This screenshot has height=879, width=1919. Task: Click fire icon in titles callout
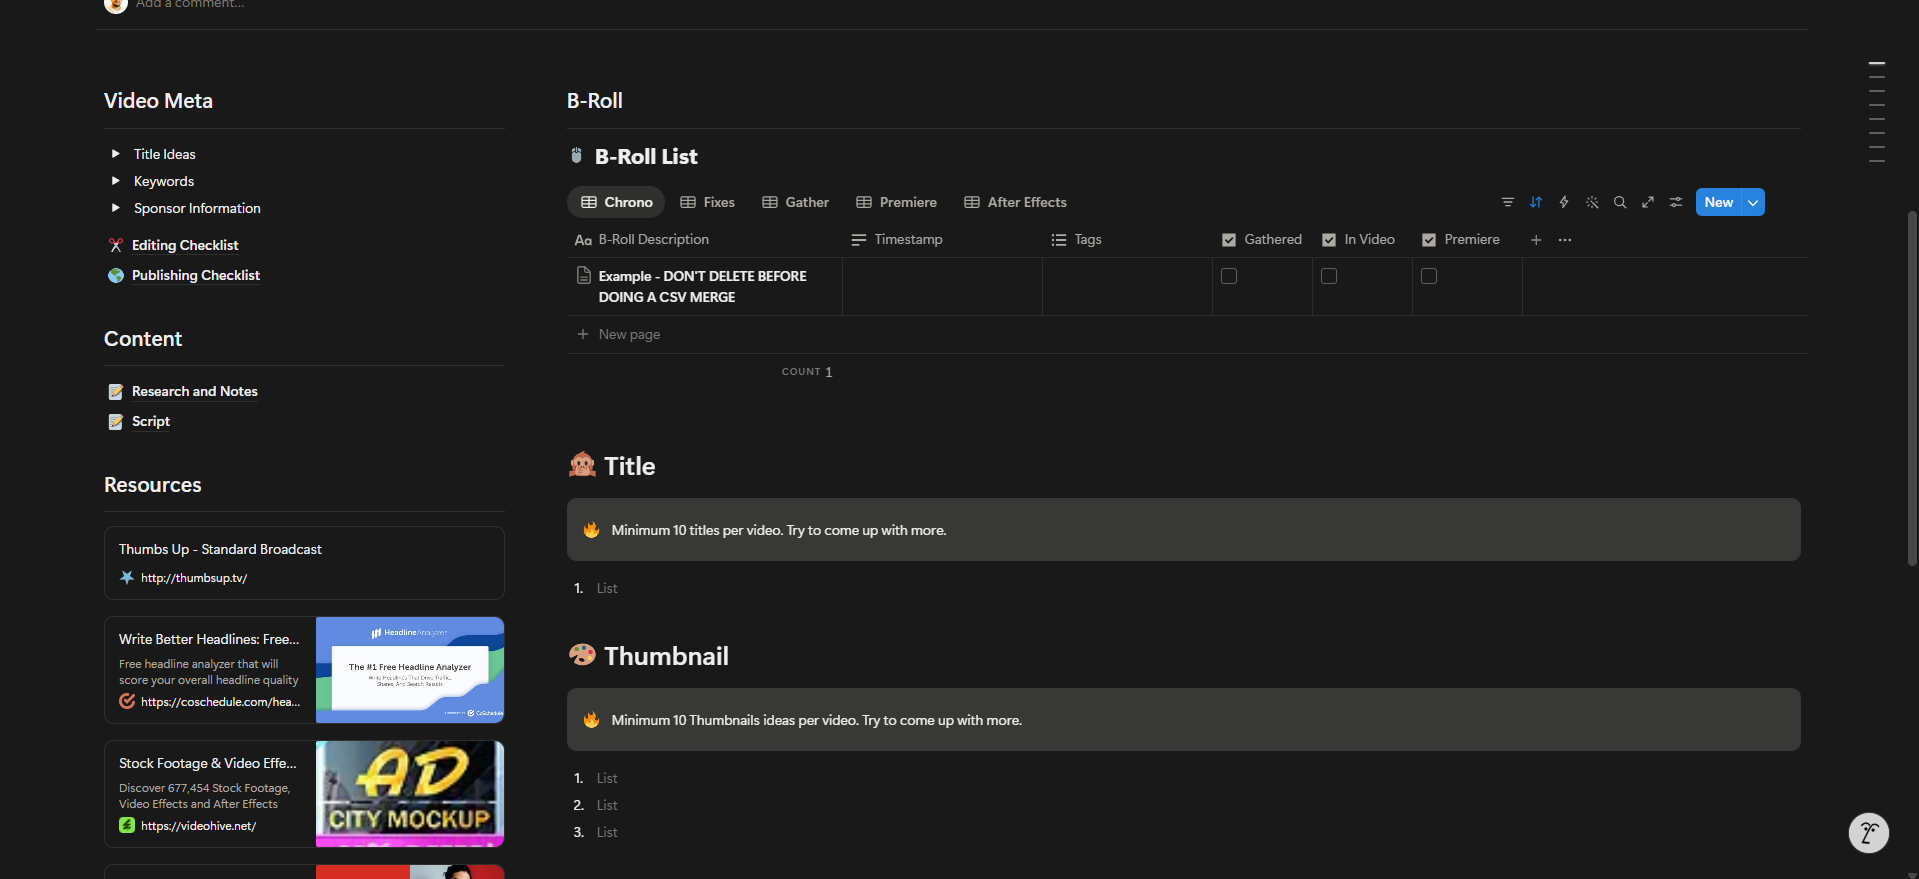click(x=591, y=530)
